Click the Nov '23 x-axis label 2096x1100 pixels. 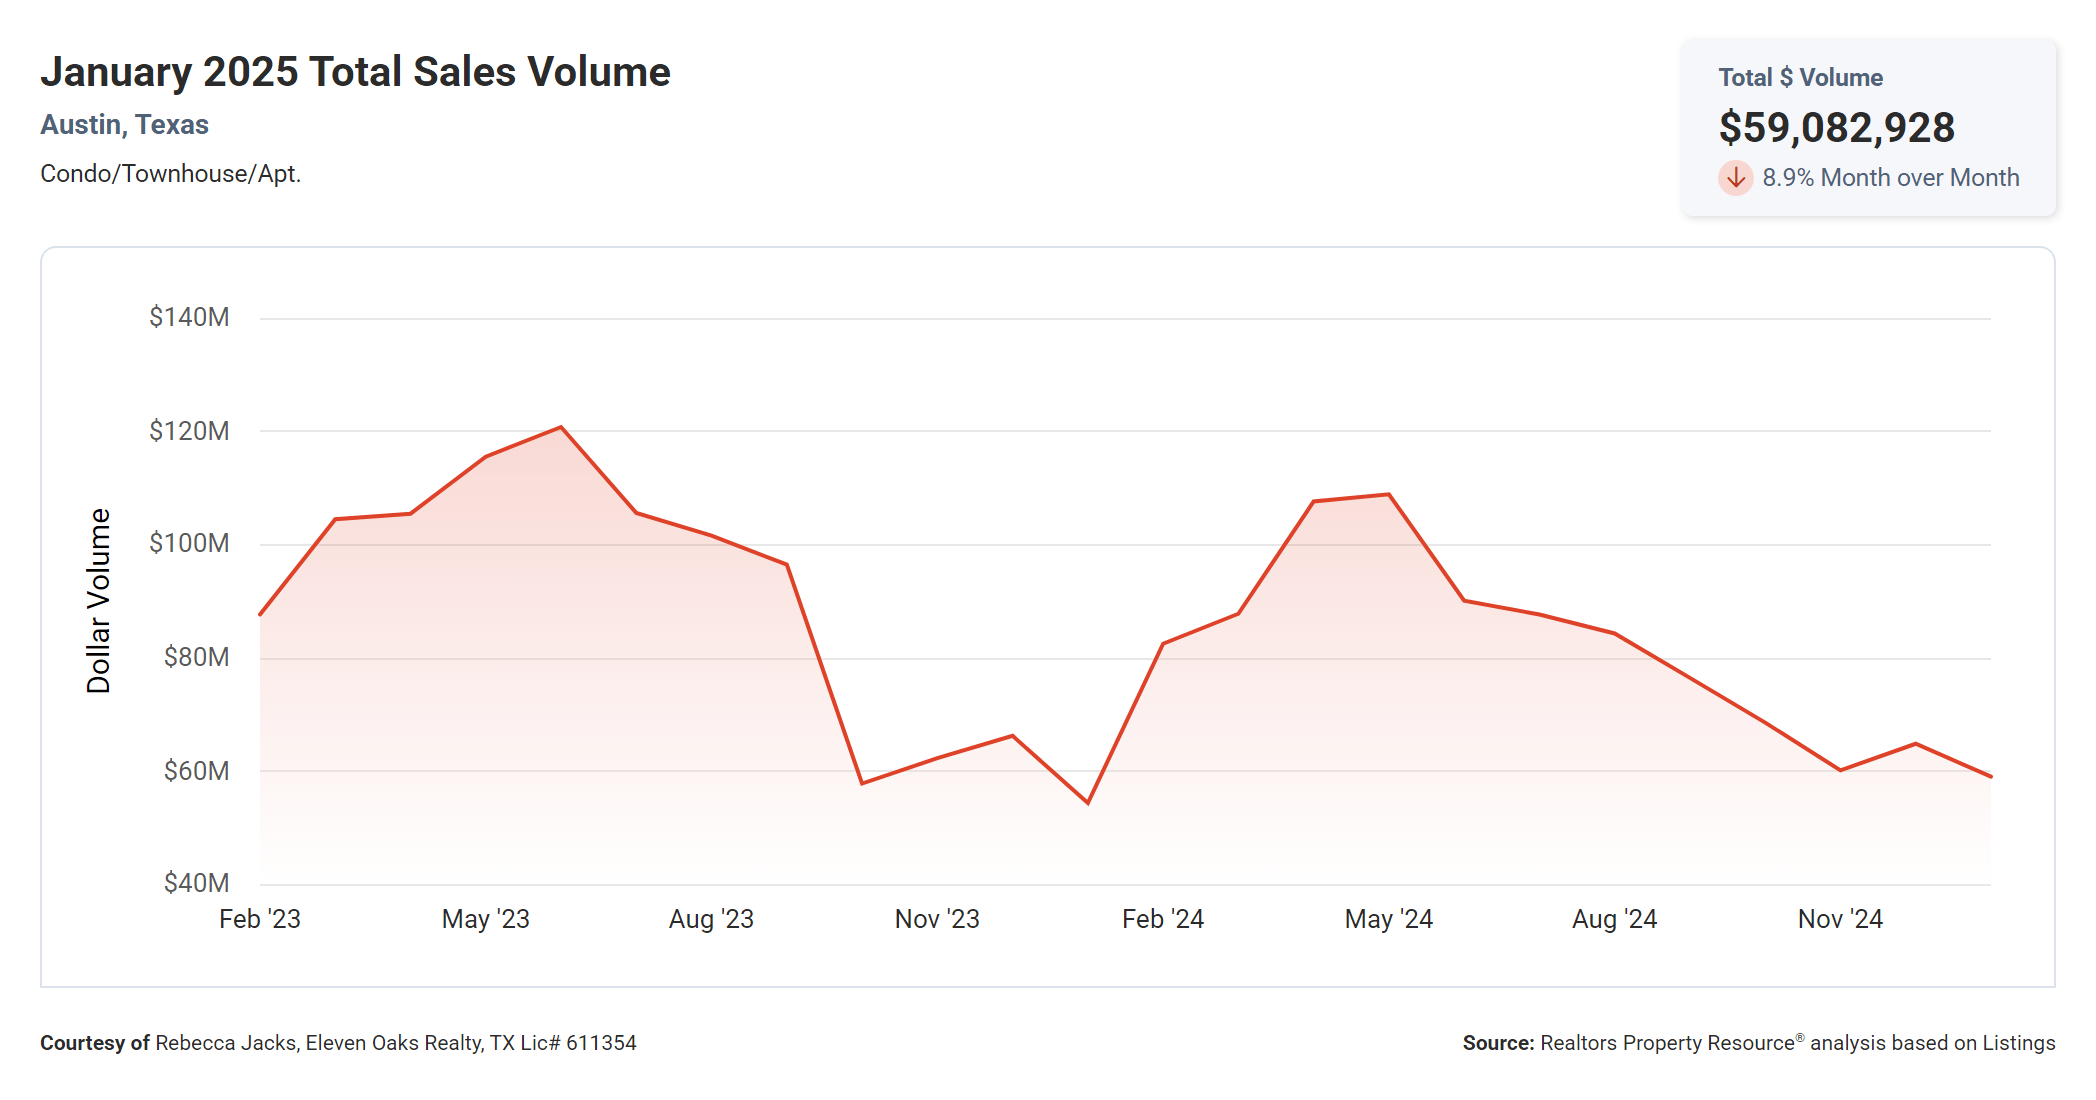tap(937, 919)
